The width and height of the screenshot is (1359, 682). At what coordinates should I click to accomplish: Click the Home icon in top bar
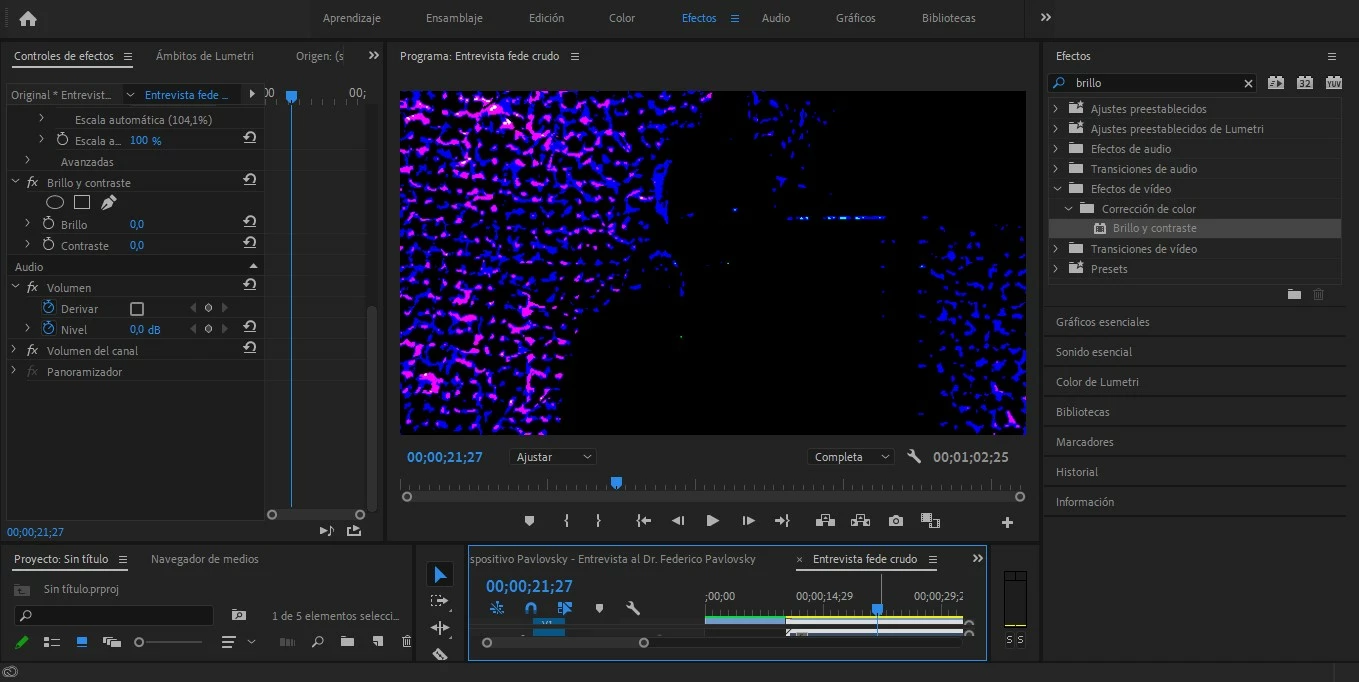pyautogui.click(x=27, y=18)
